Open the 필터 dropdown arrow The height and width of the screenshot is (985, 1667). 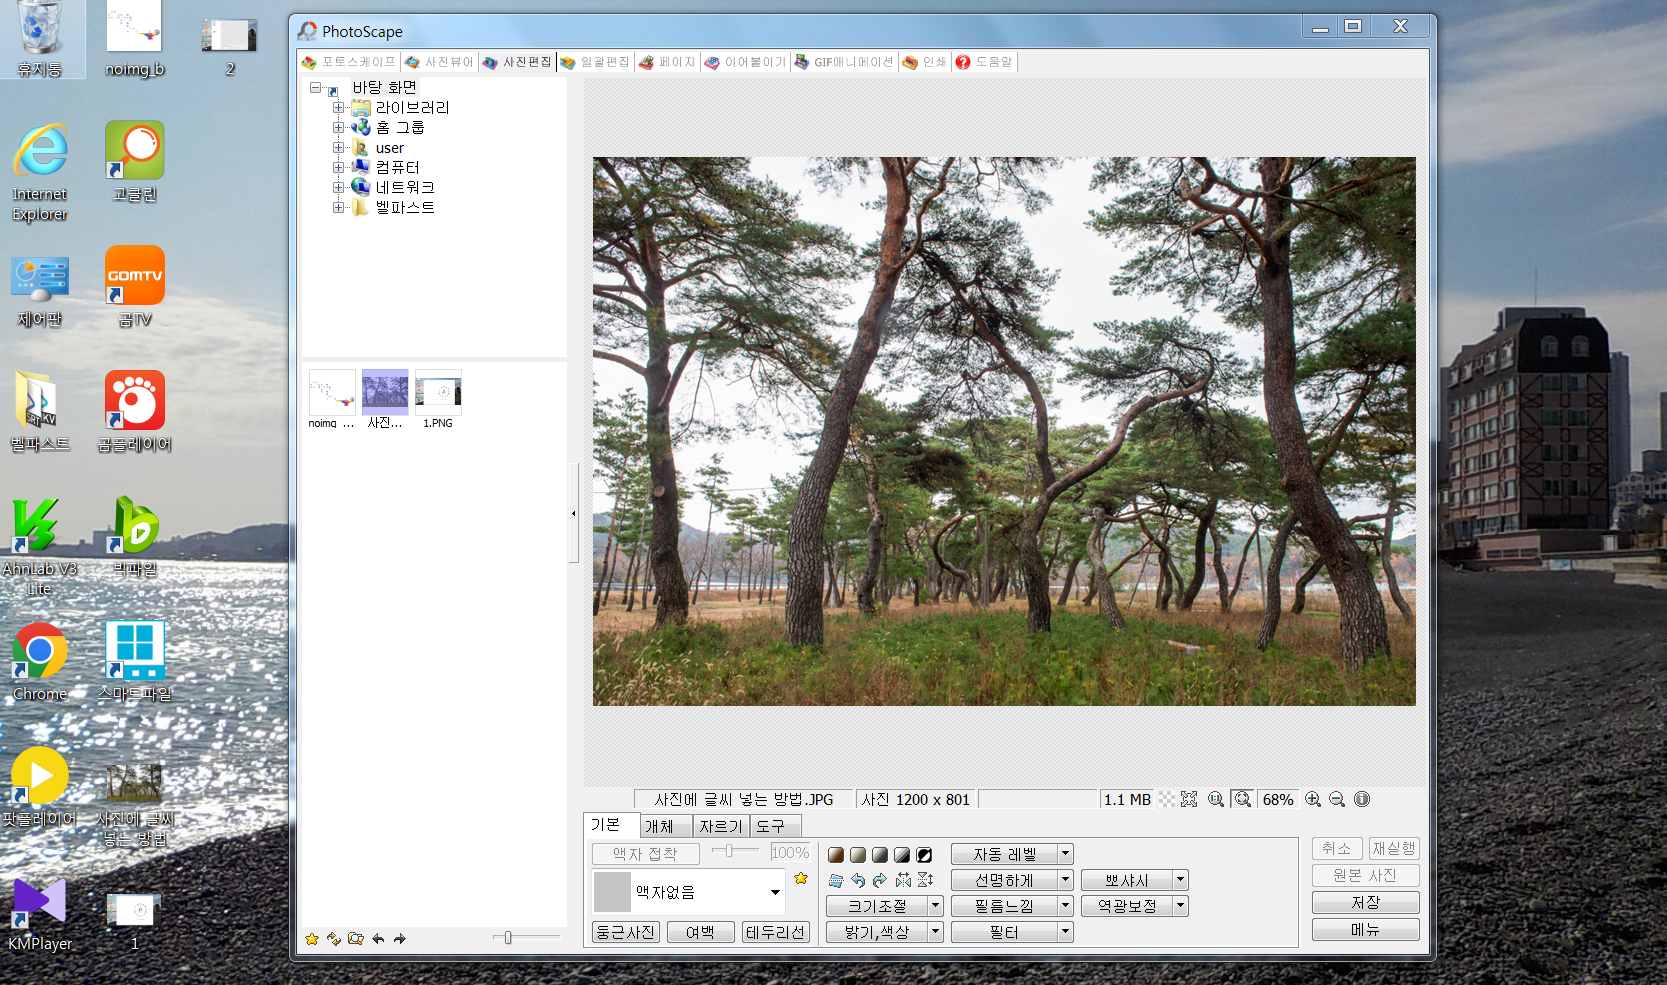1065,932
